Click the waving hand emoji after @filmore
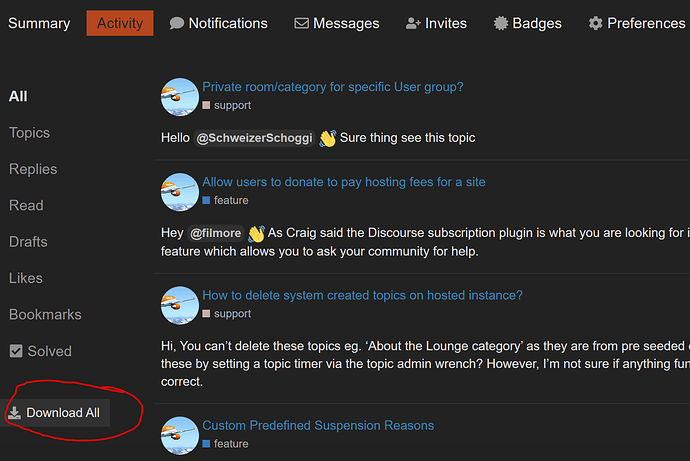The width and height of the screenshot is (690, 461). tap(256, 233)
